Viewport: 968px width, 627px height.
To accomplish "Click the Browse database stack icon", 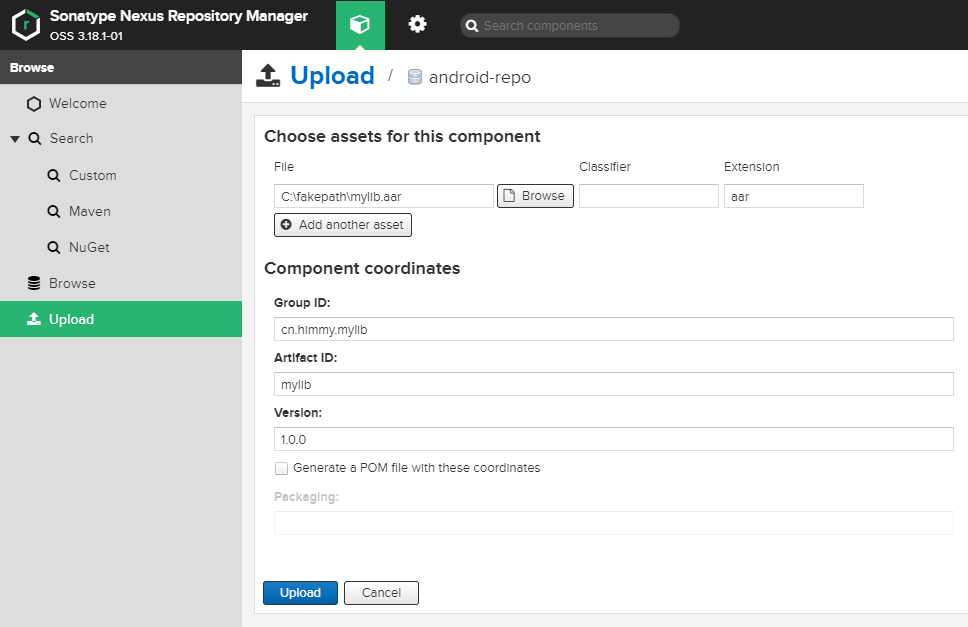I will pyautogui.click(x=34, y=283).
